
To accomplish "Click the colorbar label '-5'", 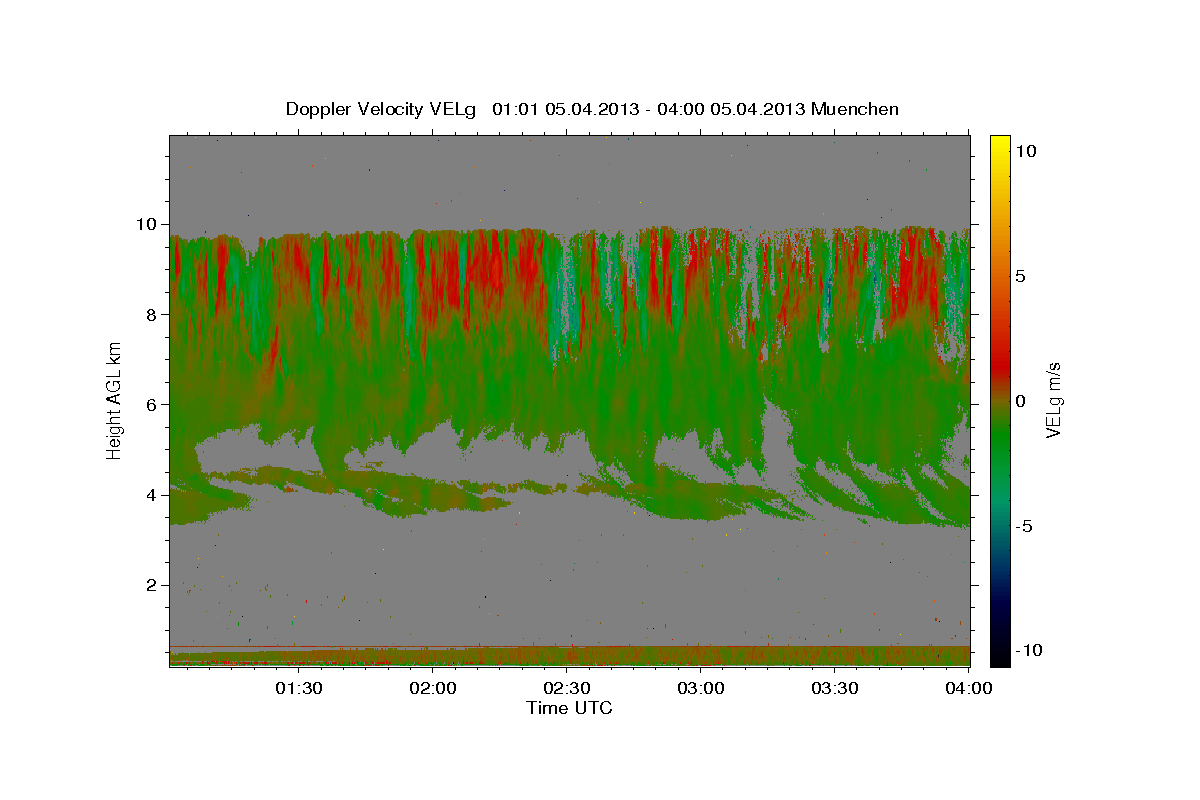I will (x=1026, y=526).
